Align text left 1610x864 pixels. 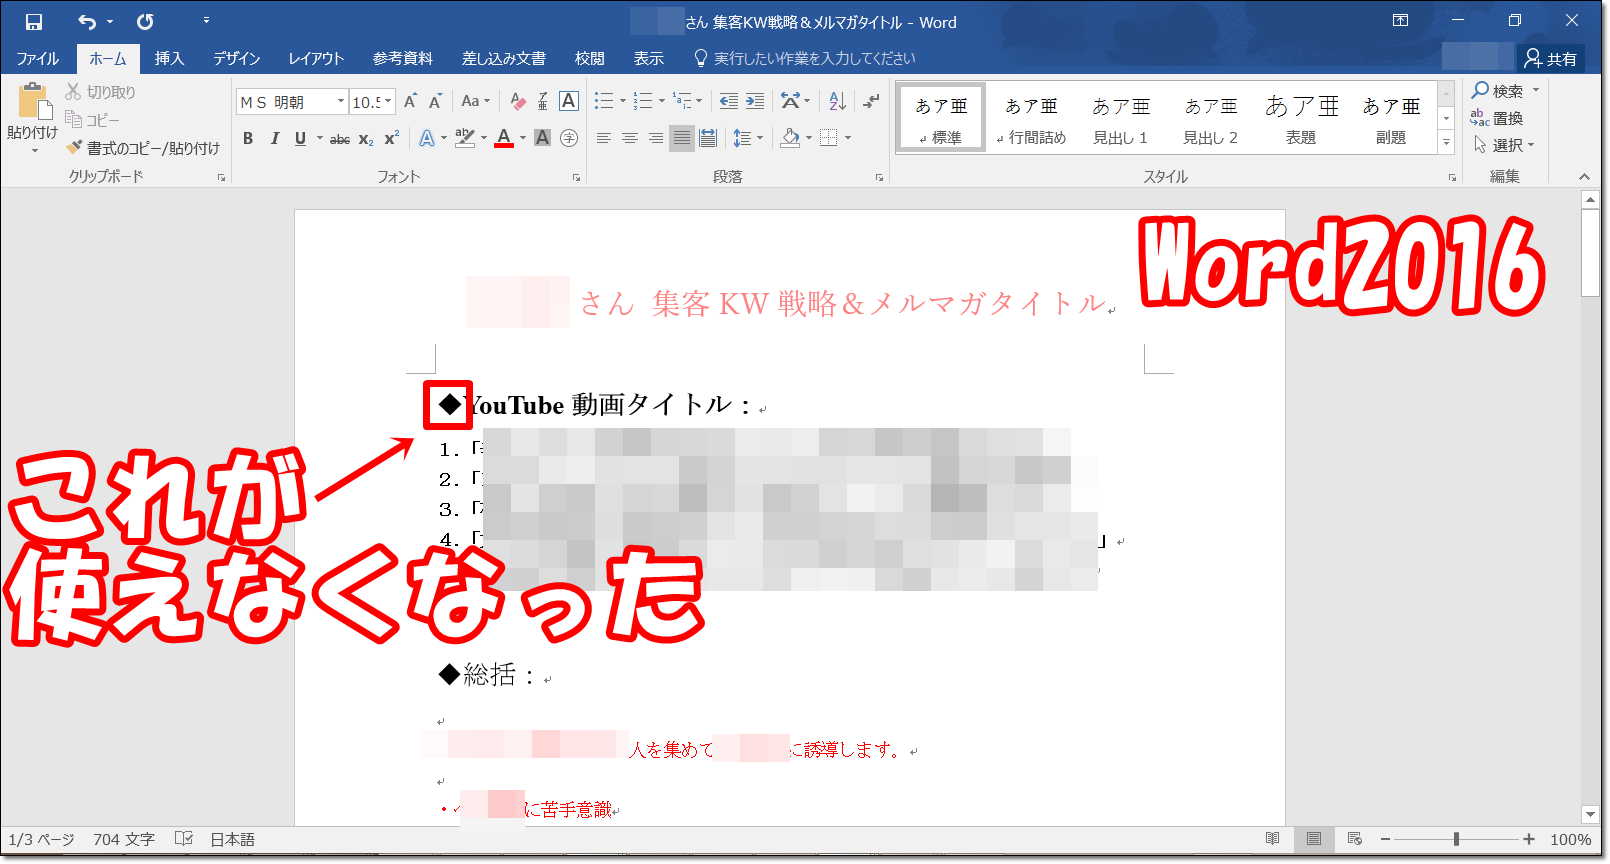point(604,139)
